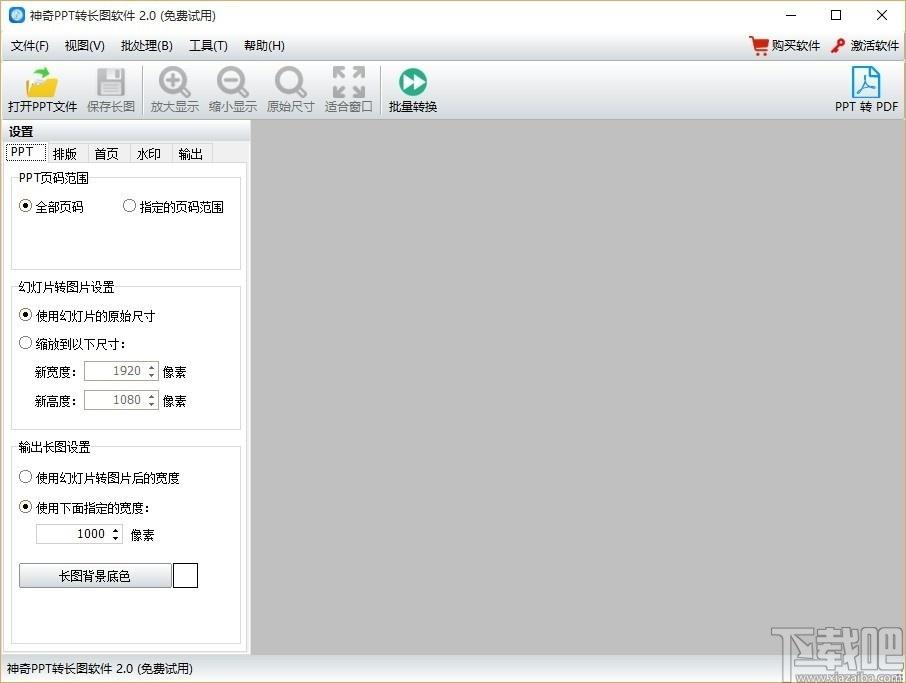Choose 使用幻灯片的原始尺寸 option
This screenshot has width=906, height=683.
25,315
